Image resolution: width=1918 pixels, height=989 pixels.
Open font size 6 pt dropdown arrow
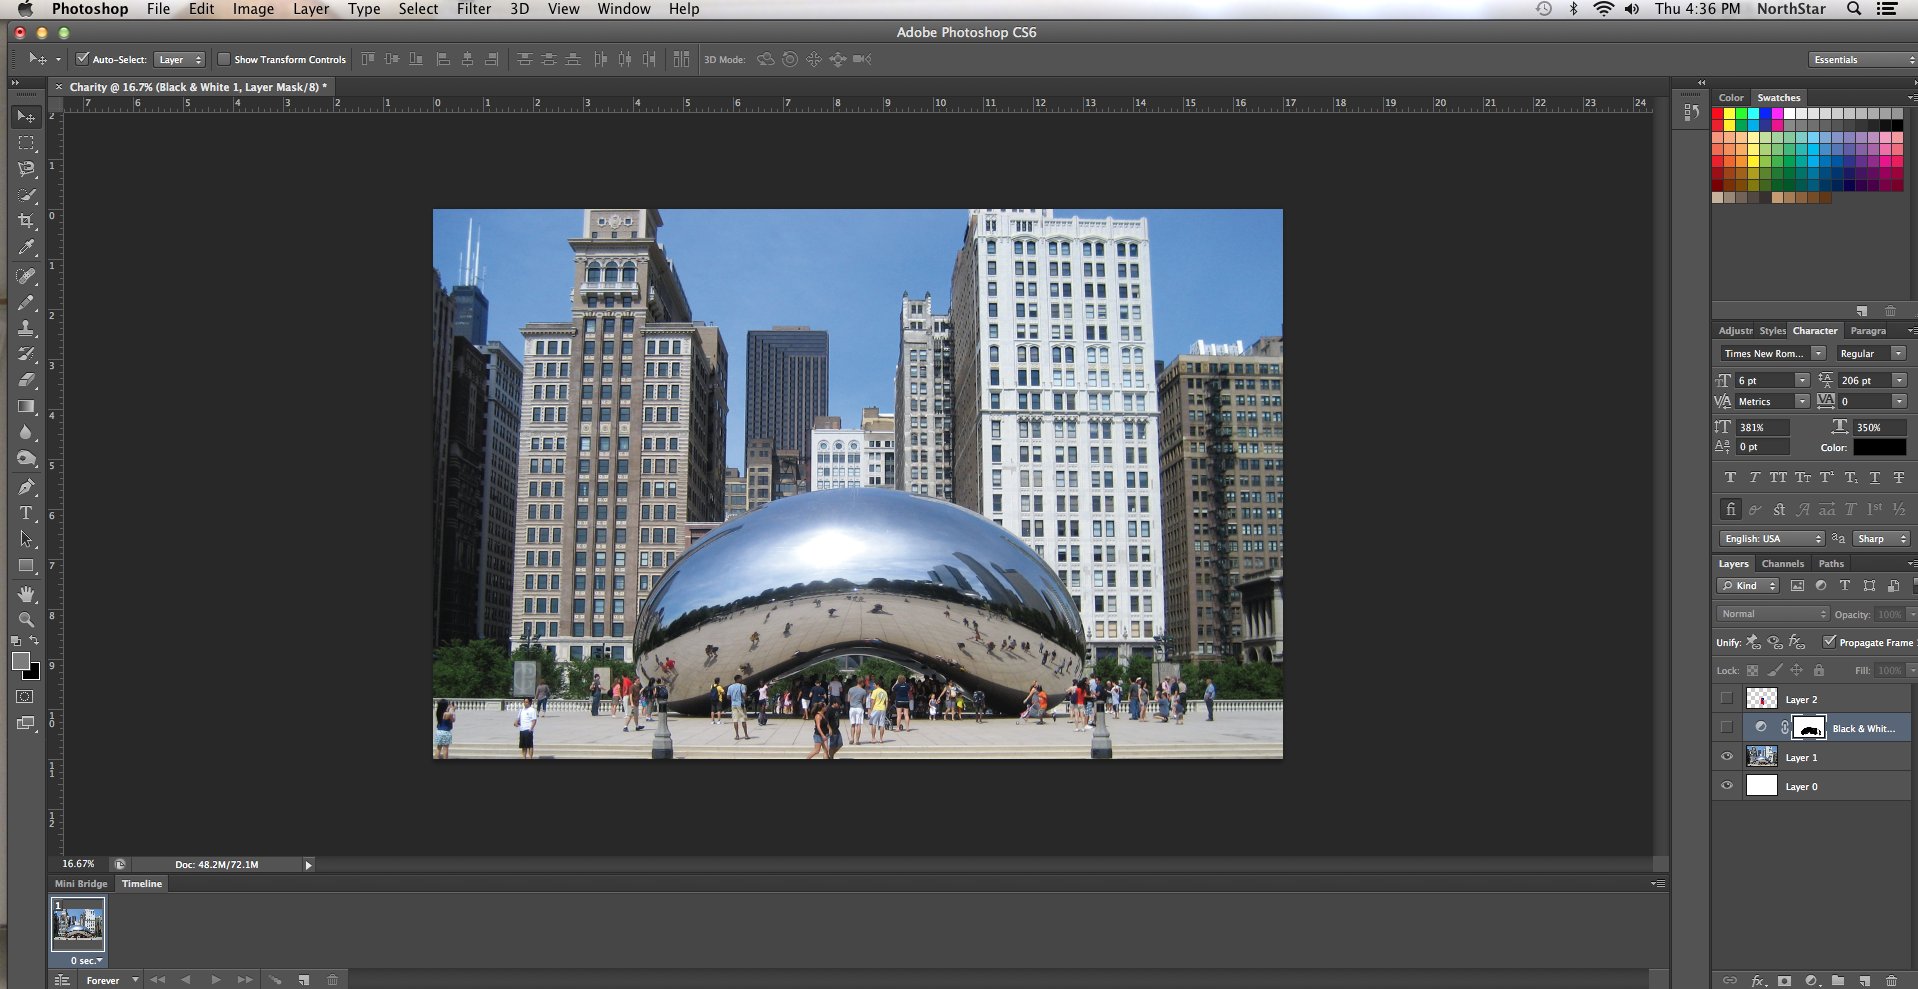click(x=1802, y=380)
